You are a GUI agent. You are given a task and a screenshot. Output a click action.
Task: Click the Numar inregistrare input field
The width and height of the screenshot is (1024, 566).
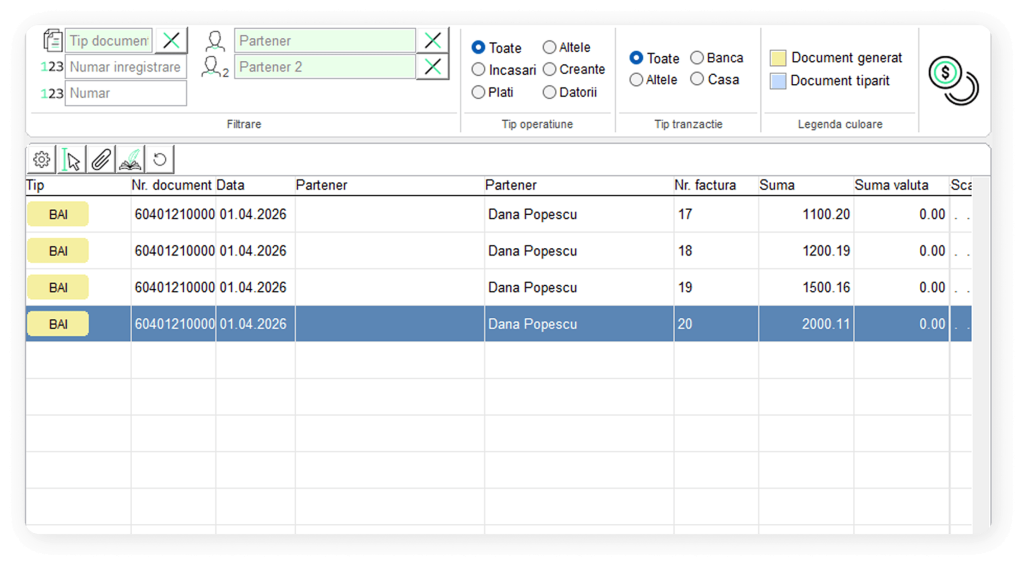tap(125, 67)
